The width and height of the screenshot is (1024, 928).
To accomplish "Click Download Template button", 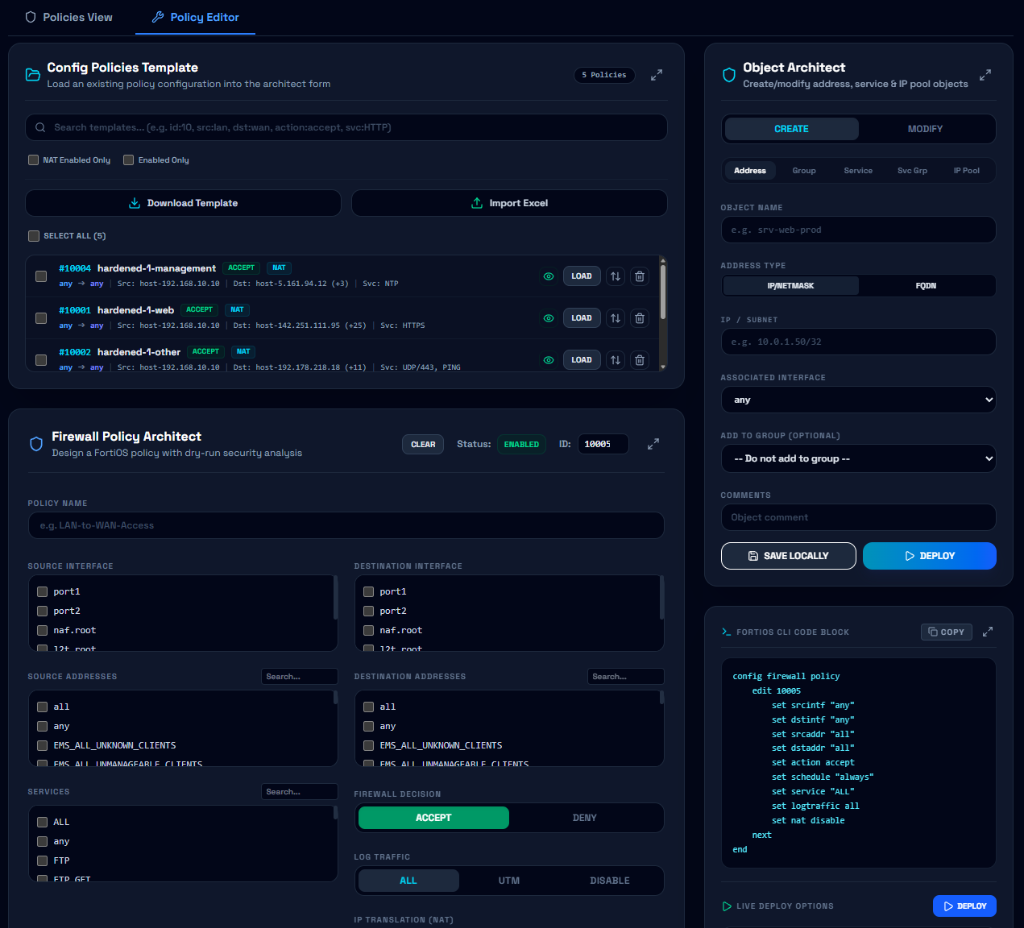I will [x=183, y=203].
